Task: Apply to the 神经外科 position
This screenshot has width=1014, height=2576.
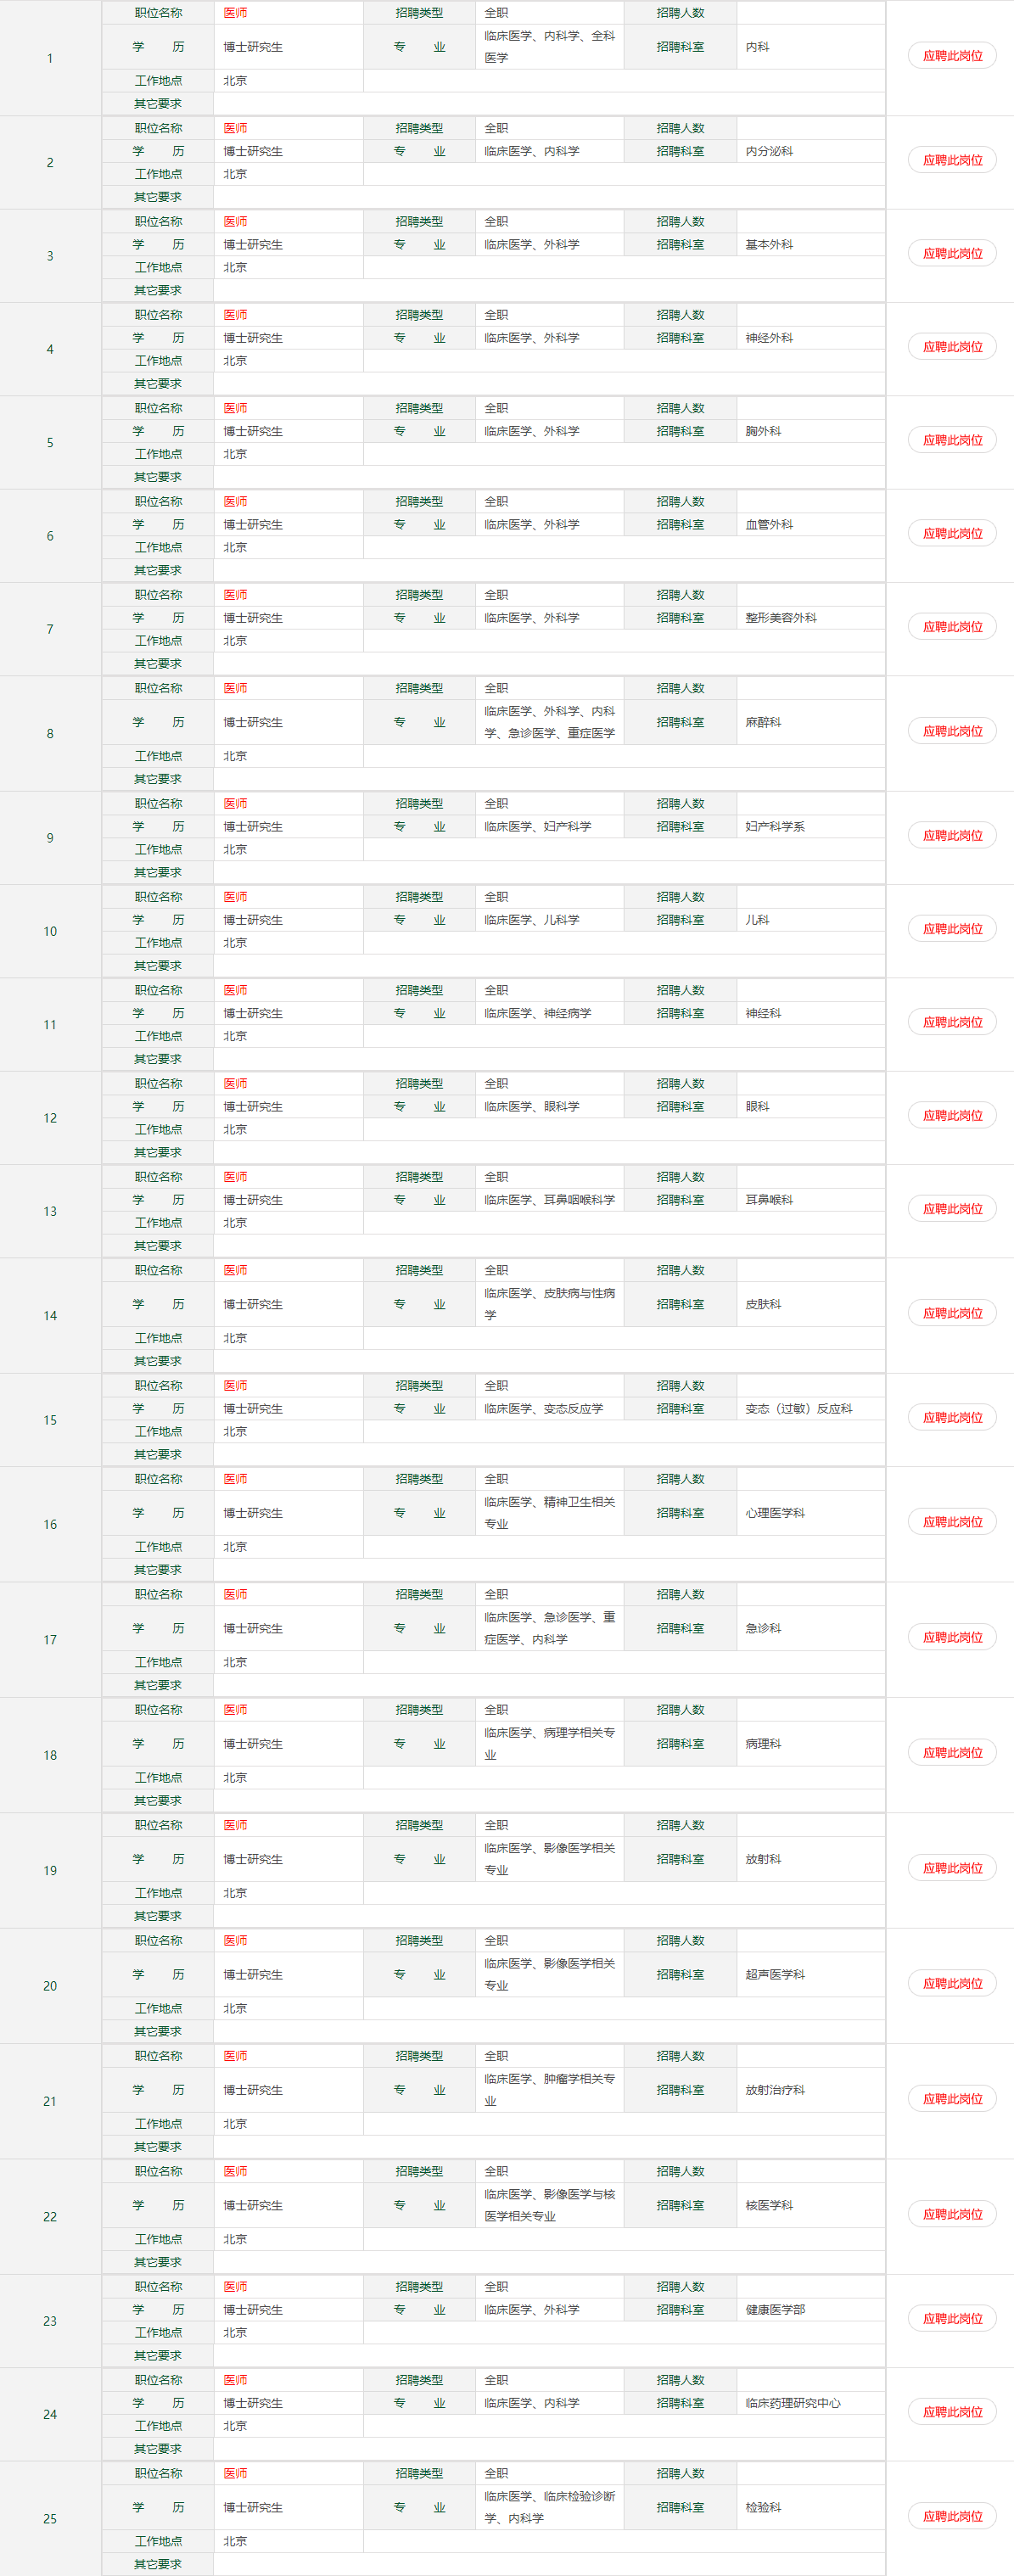Action: 952,347
